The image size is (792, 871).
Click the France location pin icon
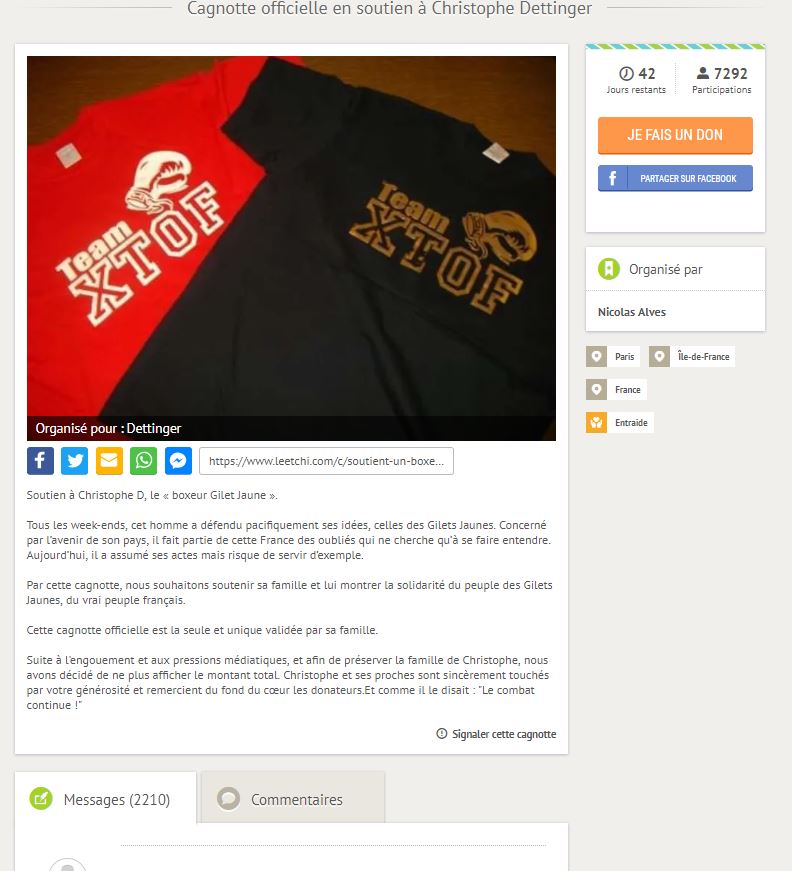point(596,389)
